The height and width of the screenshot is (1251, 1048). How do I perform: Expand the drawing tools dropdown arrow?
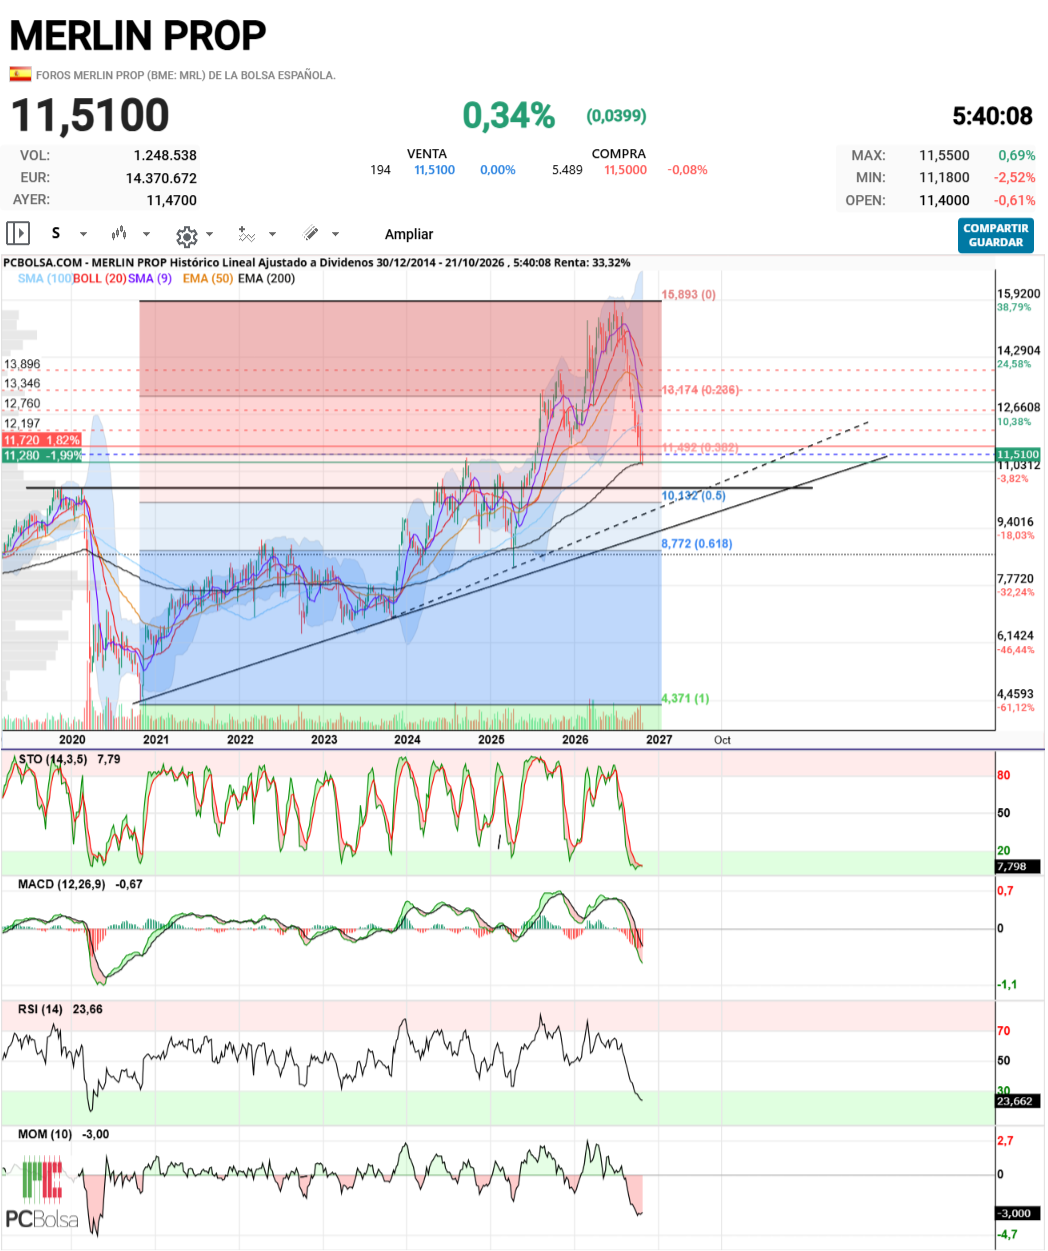(335, 235)
